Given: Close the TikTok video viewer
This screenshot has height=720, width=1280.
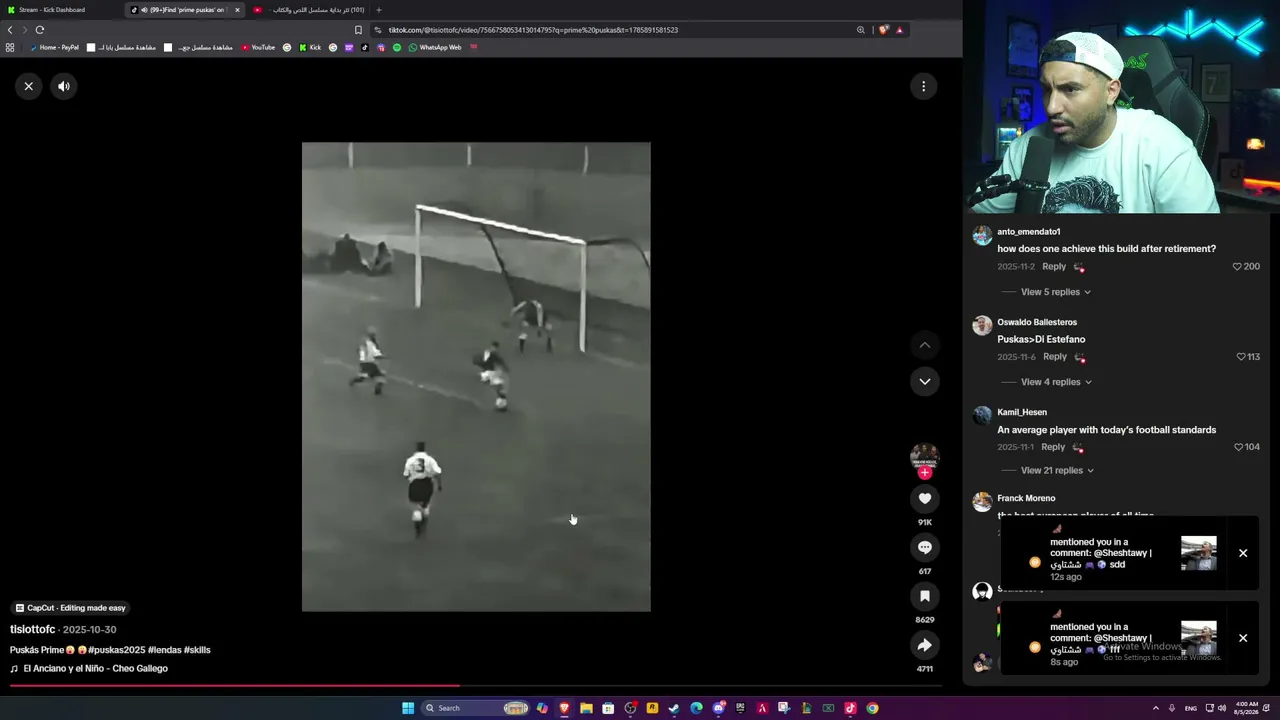Looking at the screenshot, I should coord(28,86).
